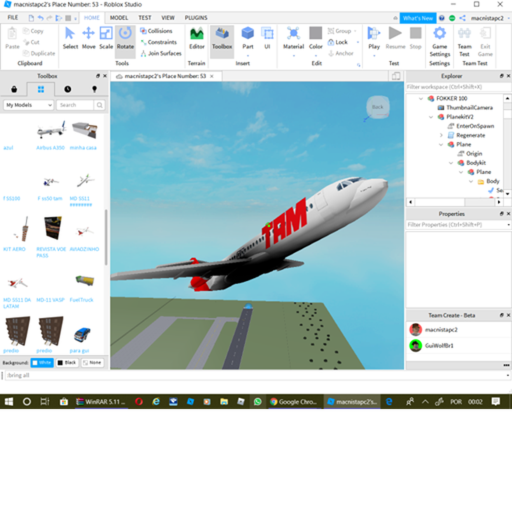Toggle Collisions on or off

156,31
